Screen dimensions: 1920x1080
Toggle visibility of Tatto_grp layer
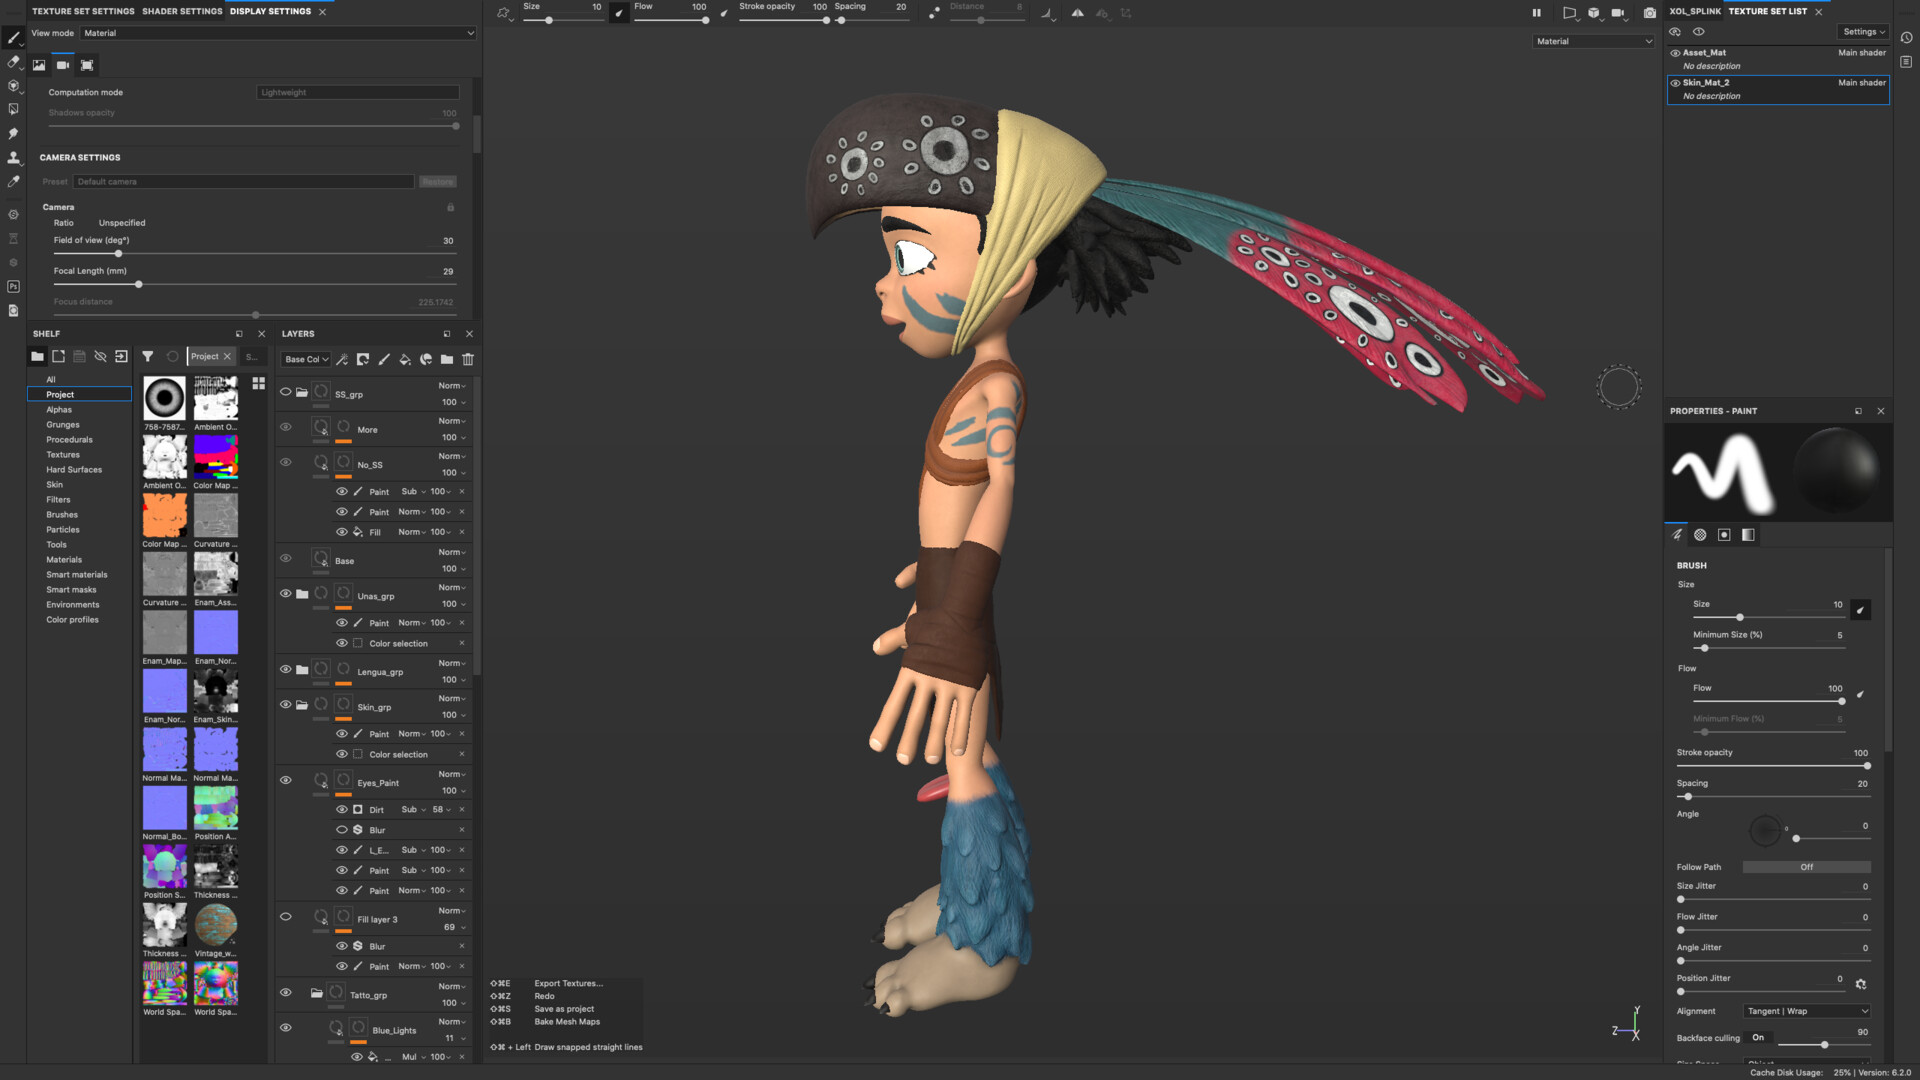tap(286, 993)
